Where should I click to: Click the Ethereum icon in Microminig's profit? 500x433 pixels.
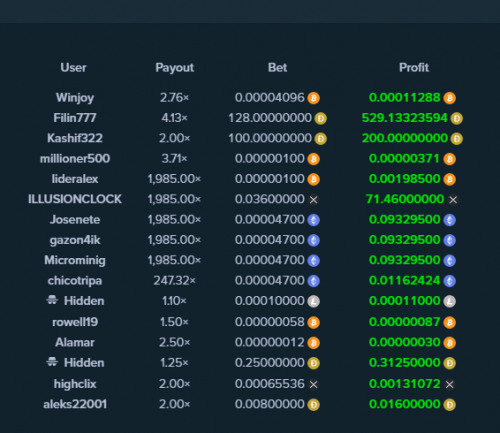click(449, 261)
